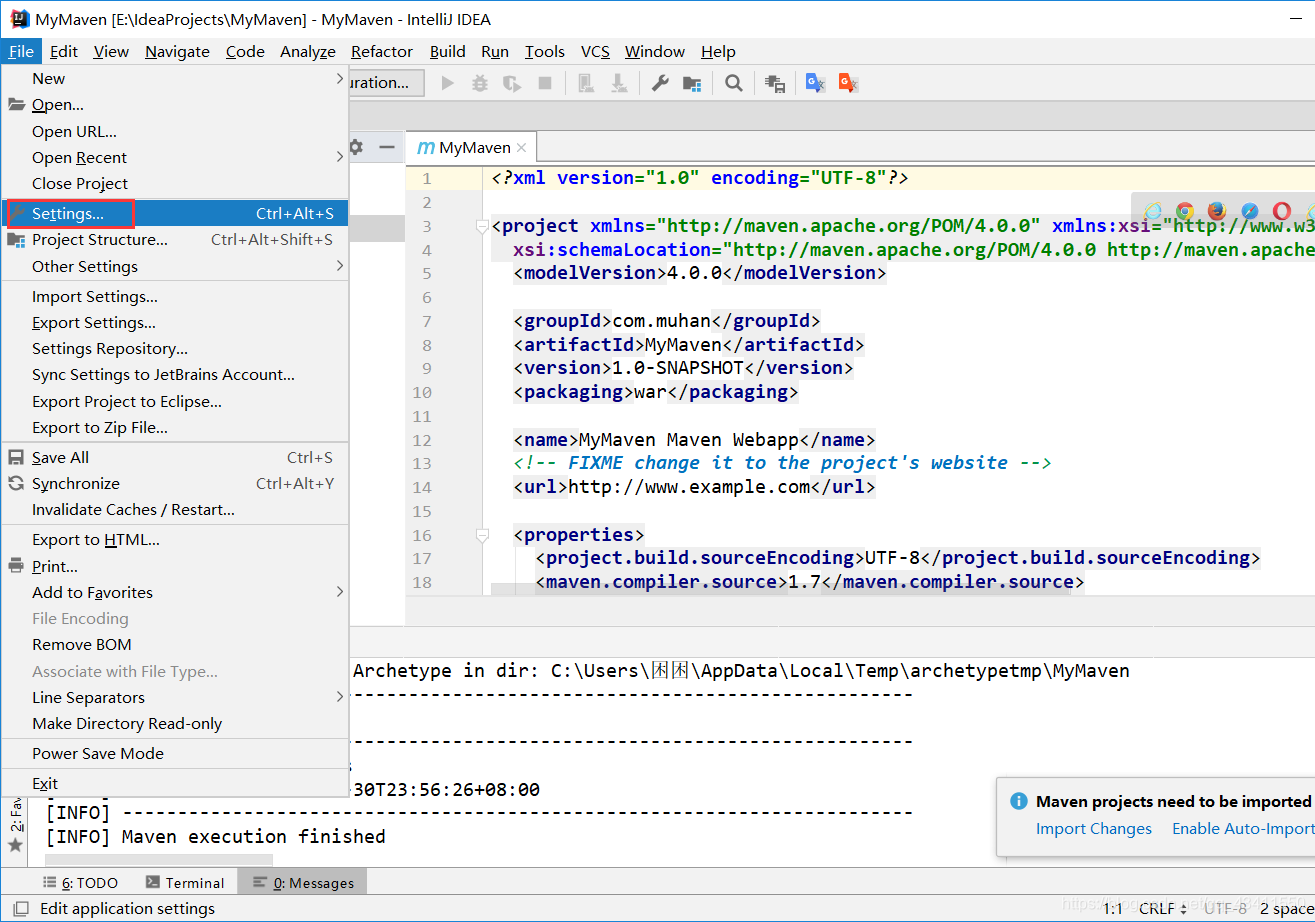Screen dimensions: 1315x922
Task: Toggle Power Save Mode in File menu
Action: click(175, 753)
